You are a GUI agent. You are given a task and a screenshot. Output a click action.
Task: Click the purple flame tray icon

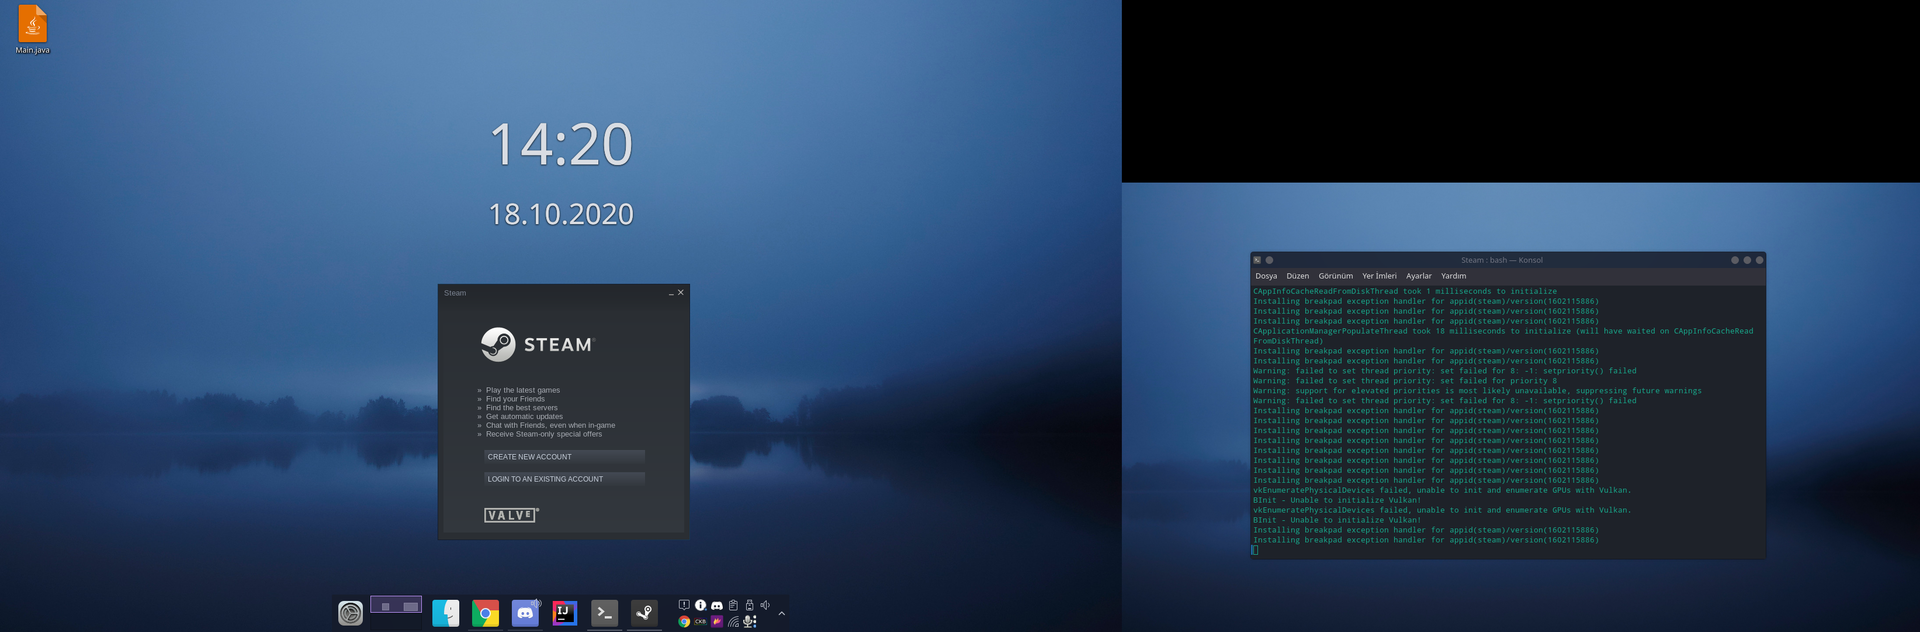717,621
